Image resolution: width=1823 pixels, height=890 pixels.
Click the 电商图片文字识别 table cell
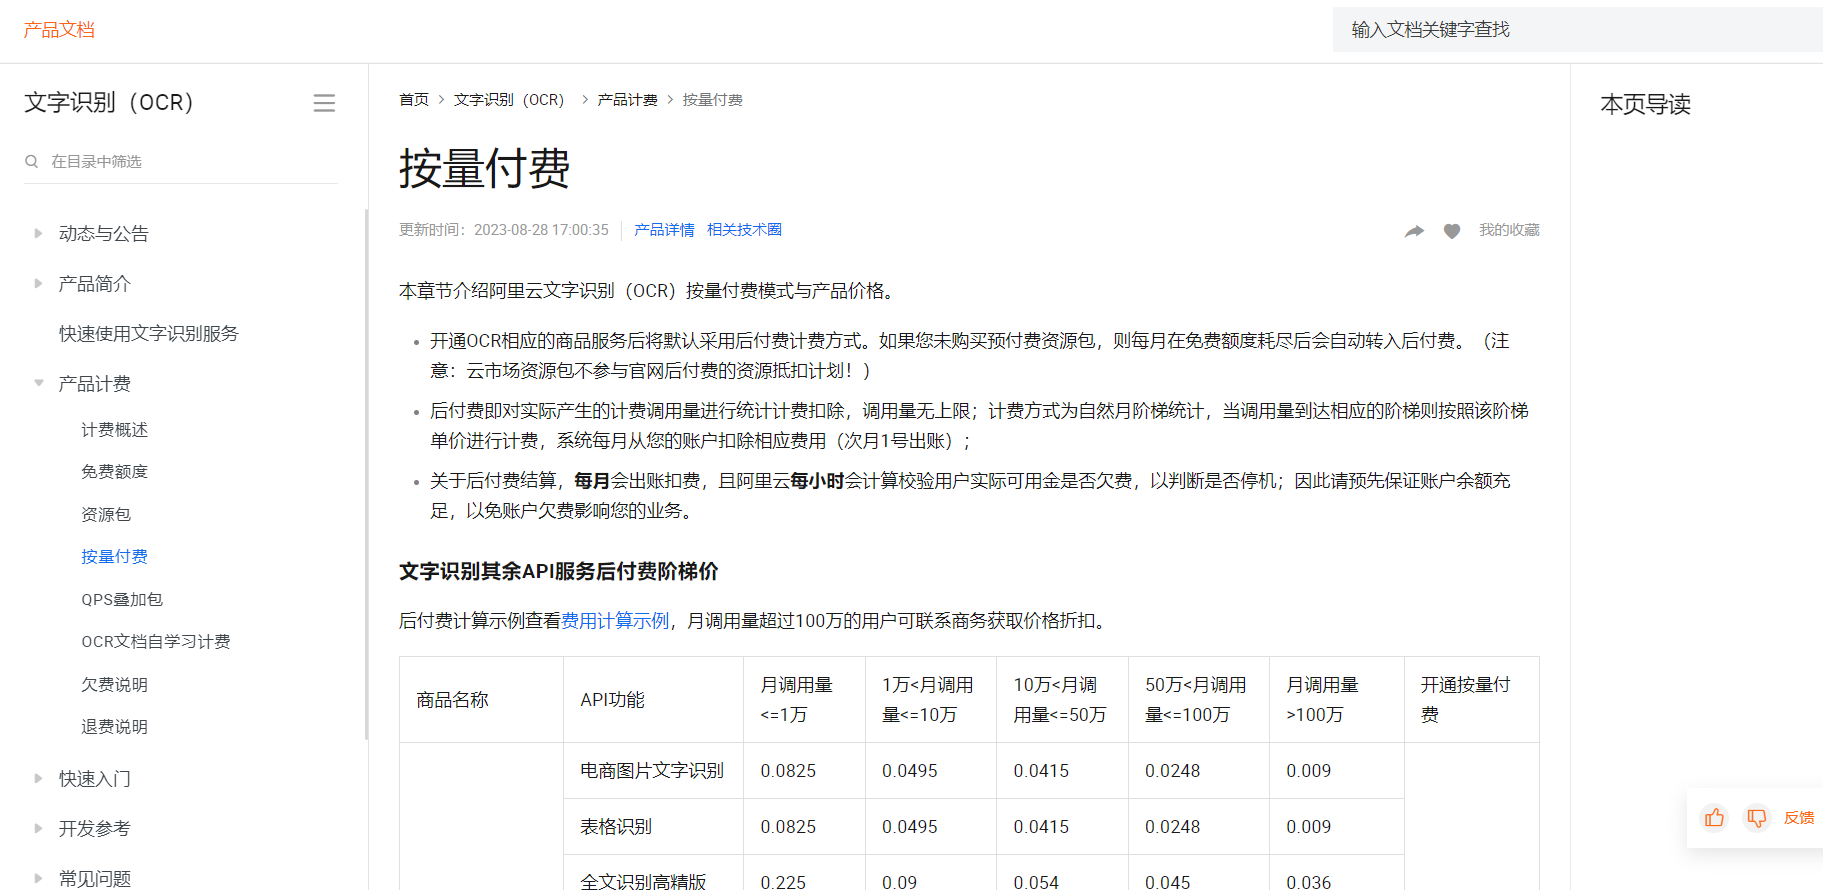point(652,771)
